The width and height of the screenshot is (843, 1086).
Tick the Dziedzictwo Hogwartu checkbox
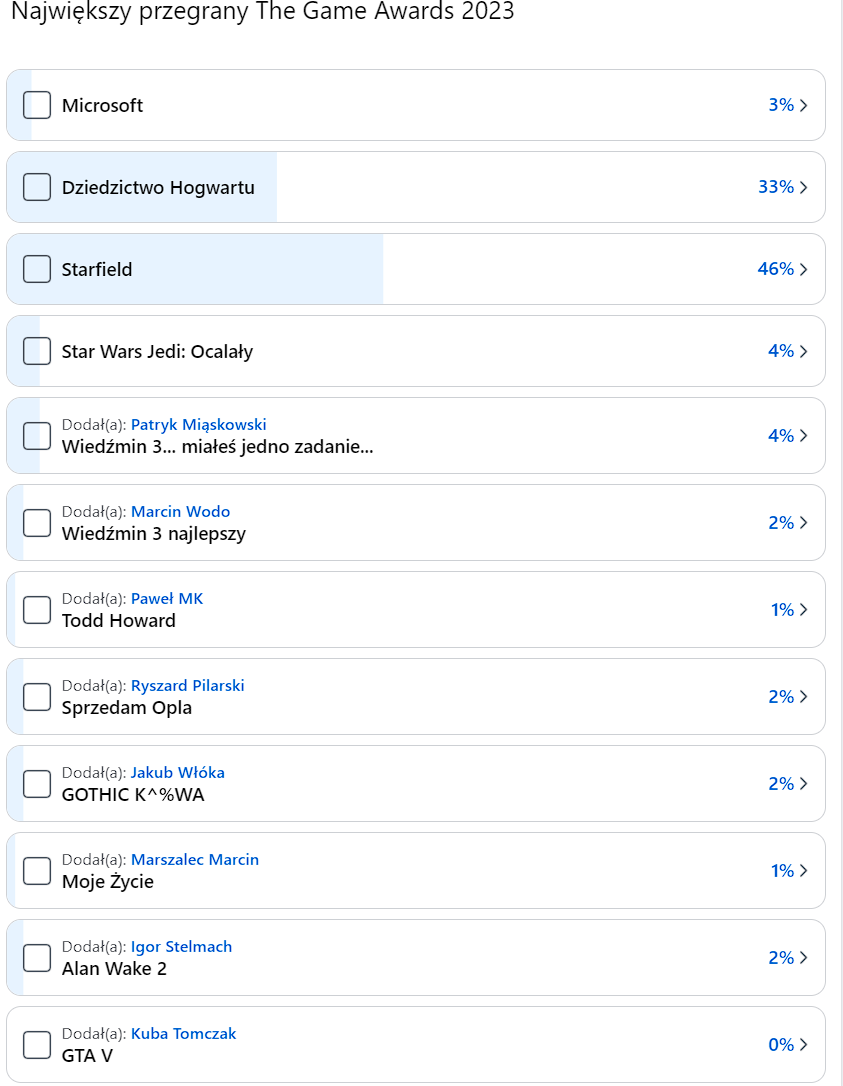tap(37, 187)
